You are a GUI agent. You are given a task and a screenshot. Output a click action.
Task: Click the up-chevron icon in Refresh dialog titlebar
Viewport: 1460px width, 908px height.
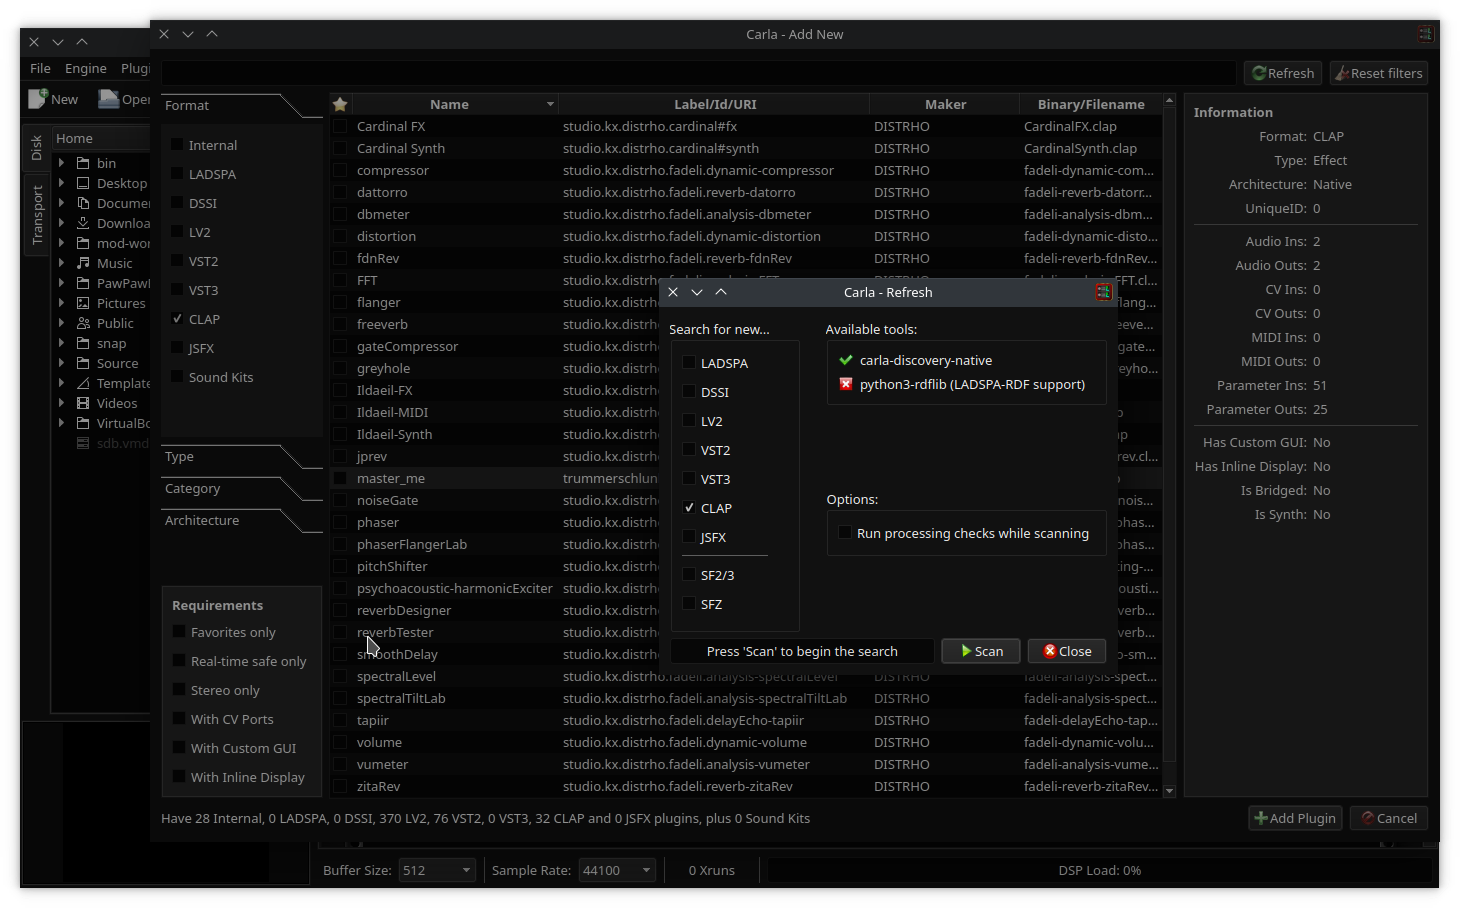[x=721, y=292]
